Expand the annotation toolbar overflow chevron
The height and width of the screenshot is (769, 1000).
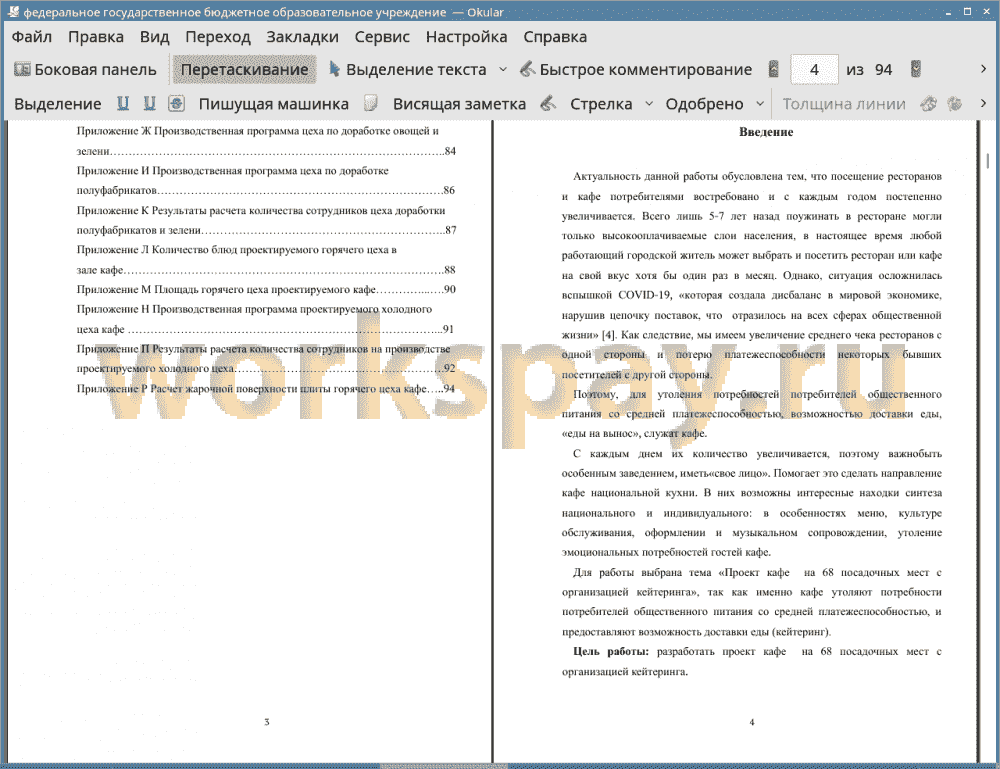(983, 103)
